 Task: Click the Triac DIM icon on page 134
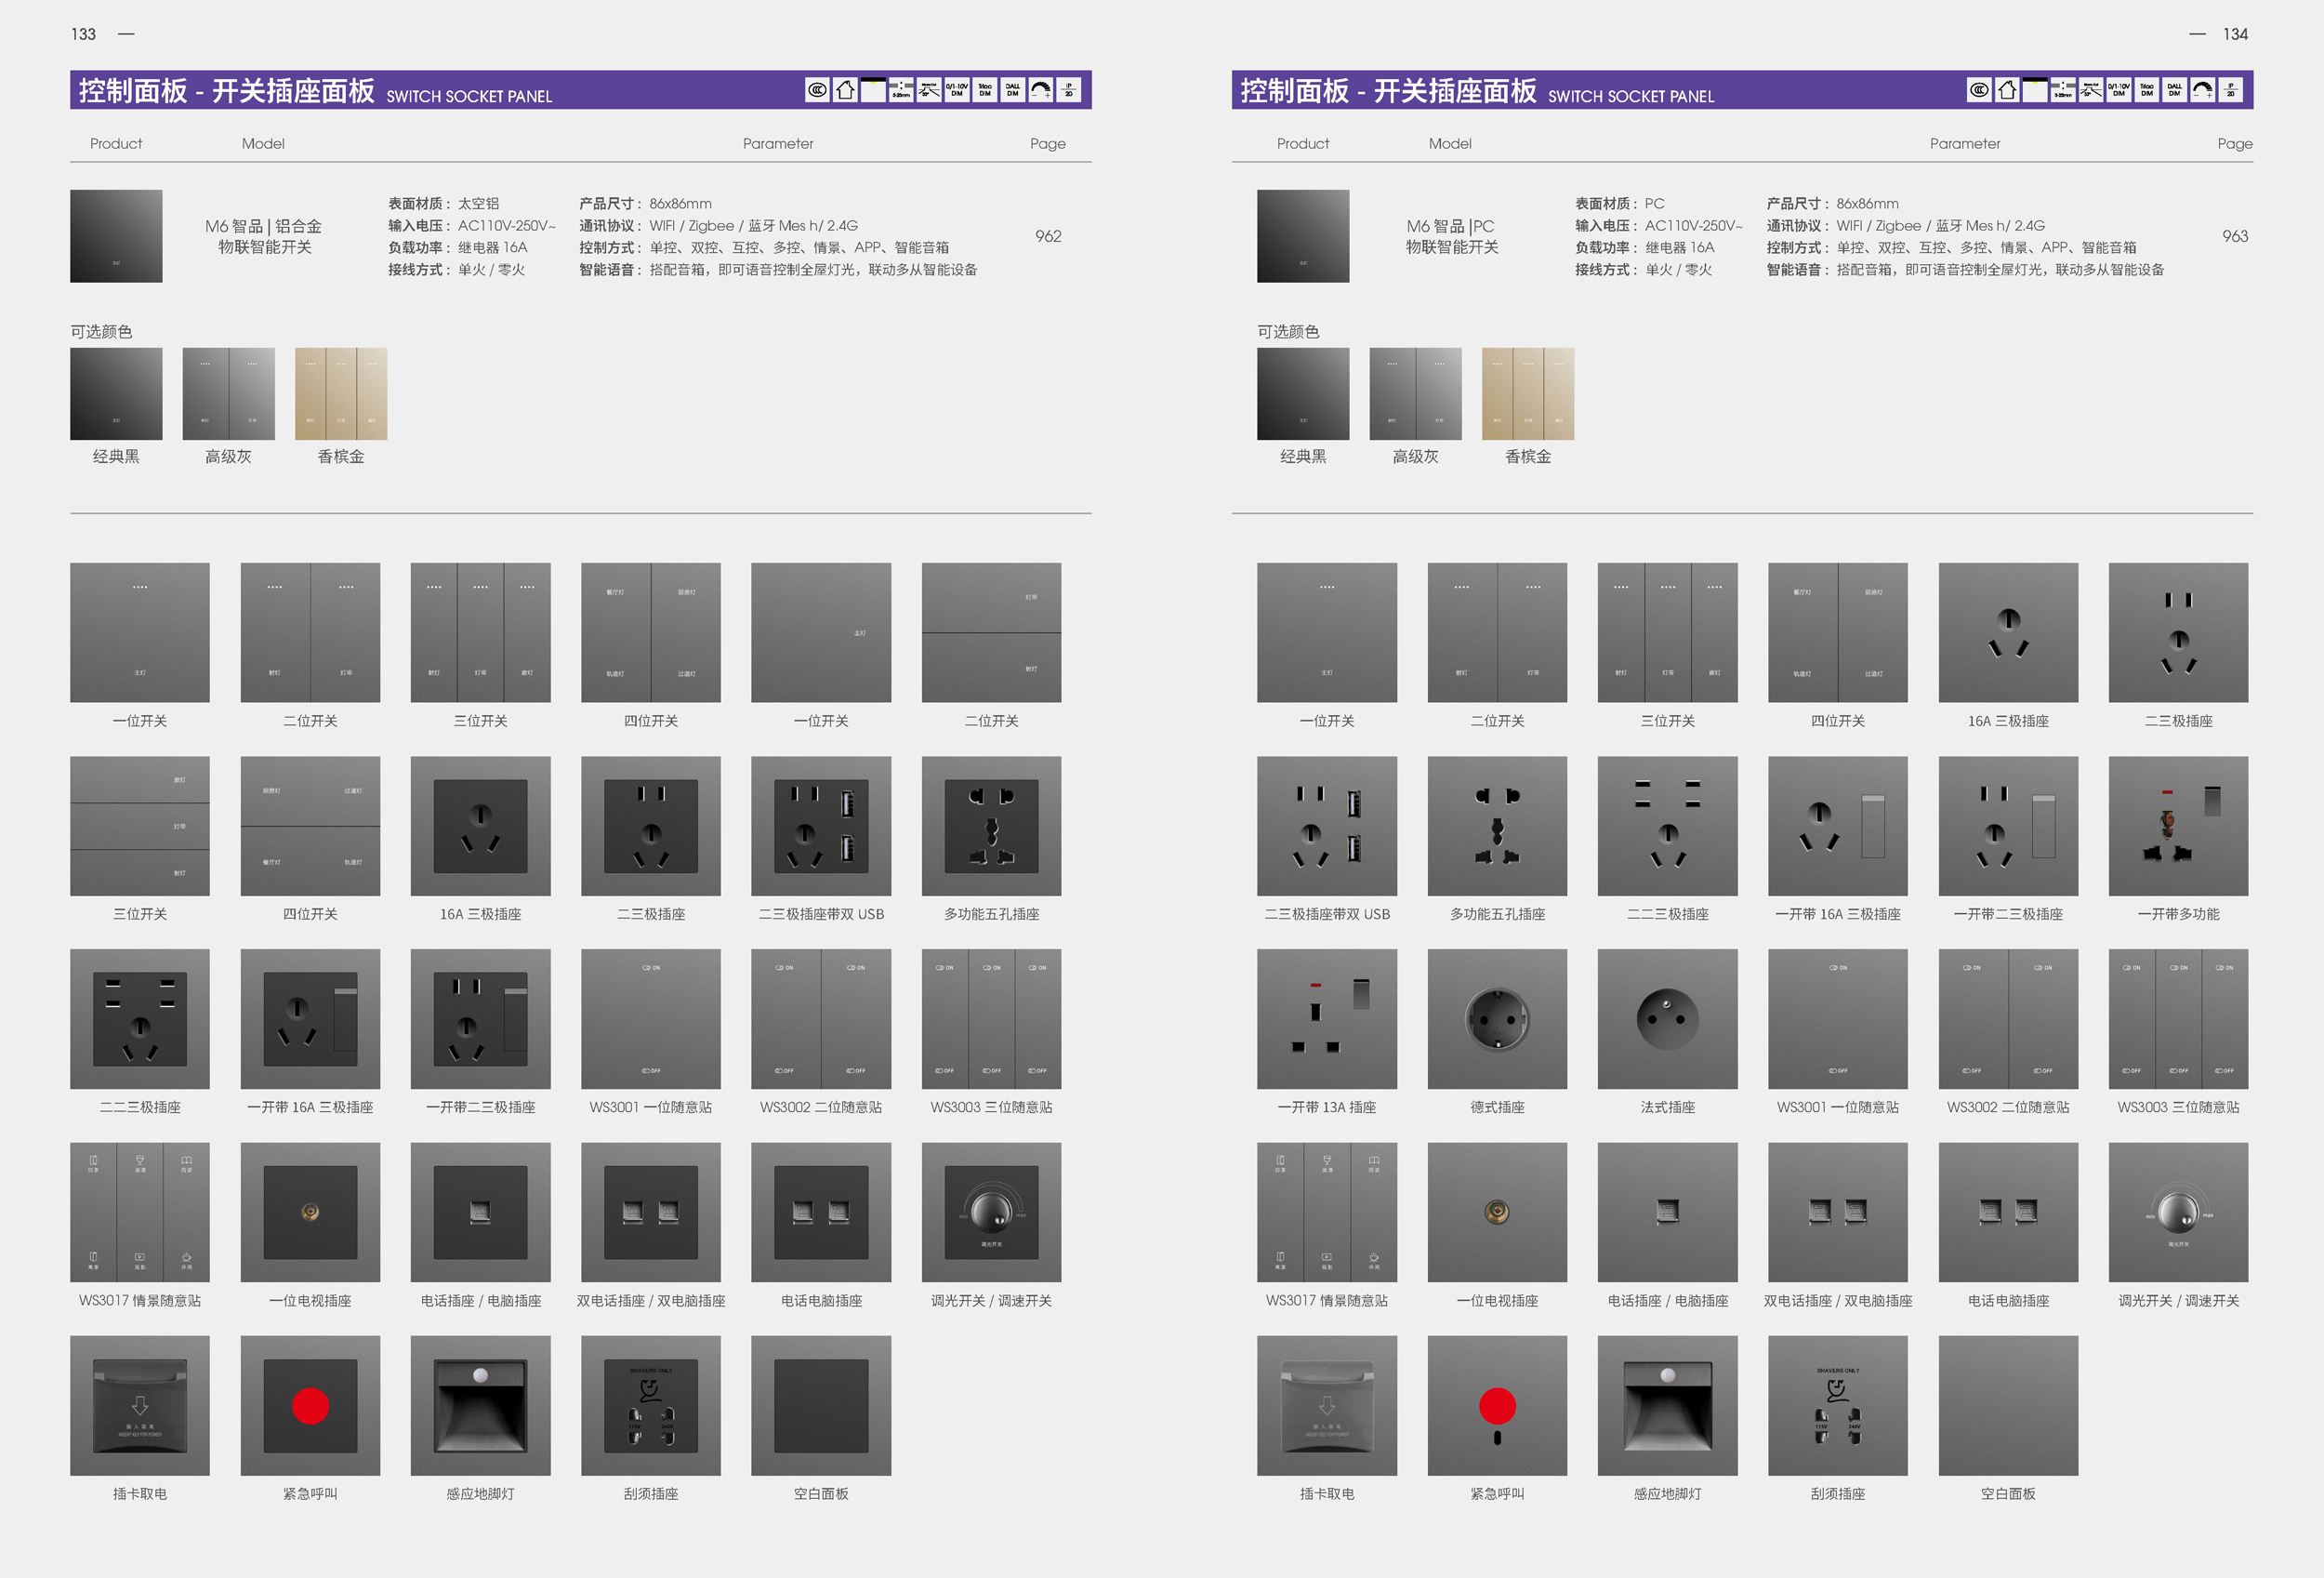click(2146, 90)
